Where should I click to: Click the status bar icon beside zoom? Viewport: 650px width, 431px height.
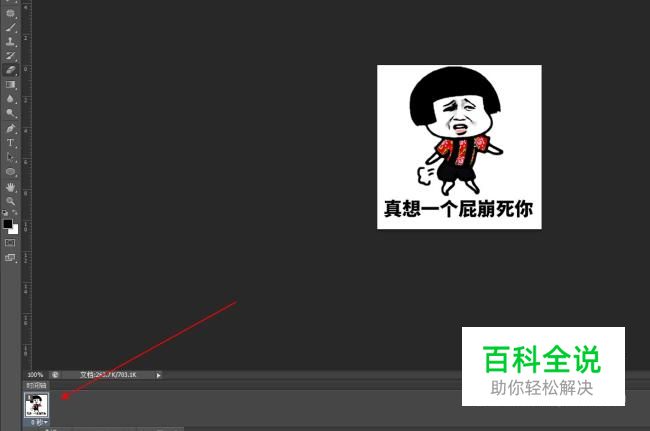tap(55, 375)
